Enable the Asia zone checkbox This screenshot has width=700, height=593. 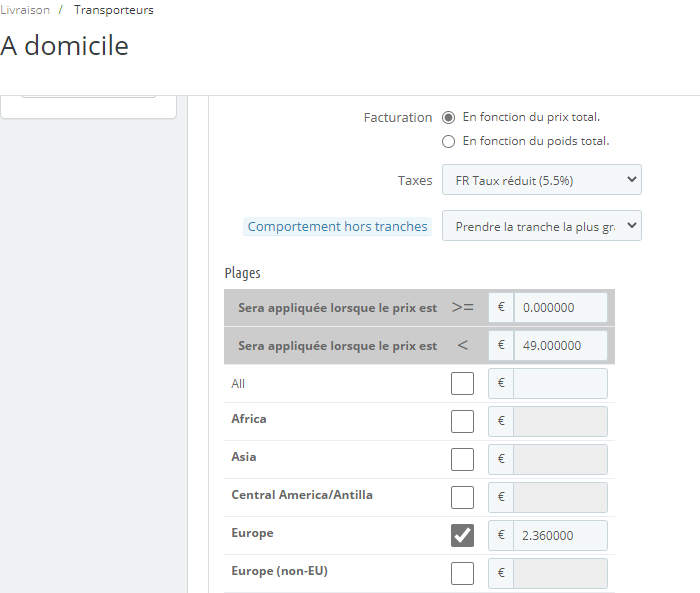[462, 459]
